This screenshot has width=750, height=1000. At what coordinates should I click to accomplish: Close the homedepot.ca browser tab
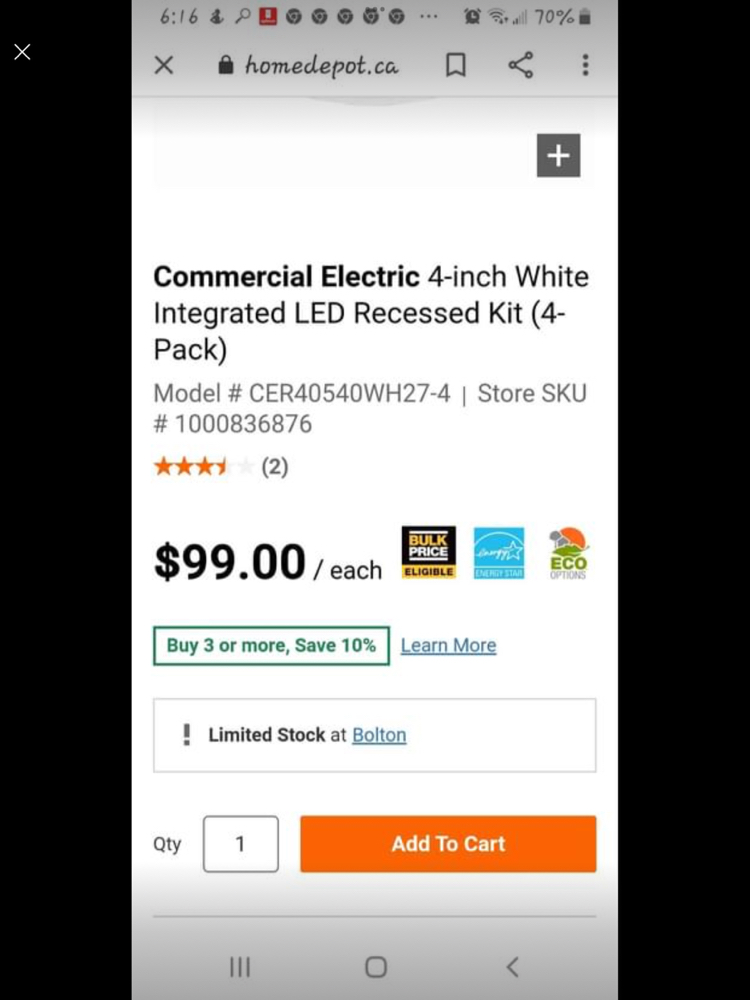click(x=164, y=64)
